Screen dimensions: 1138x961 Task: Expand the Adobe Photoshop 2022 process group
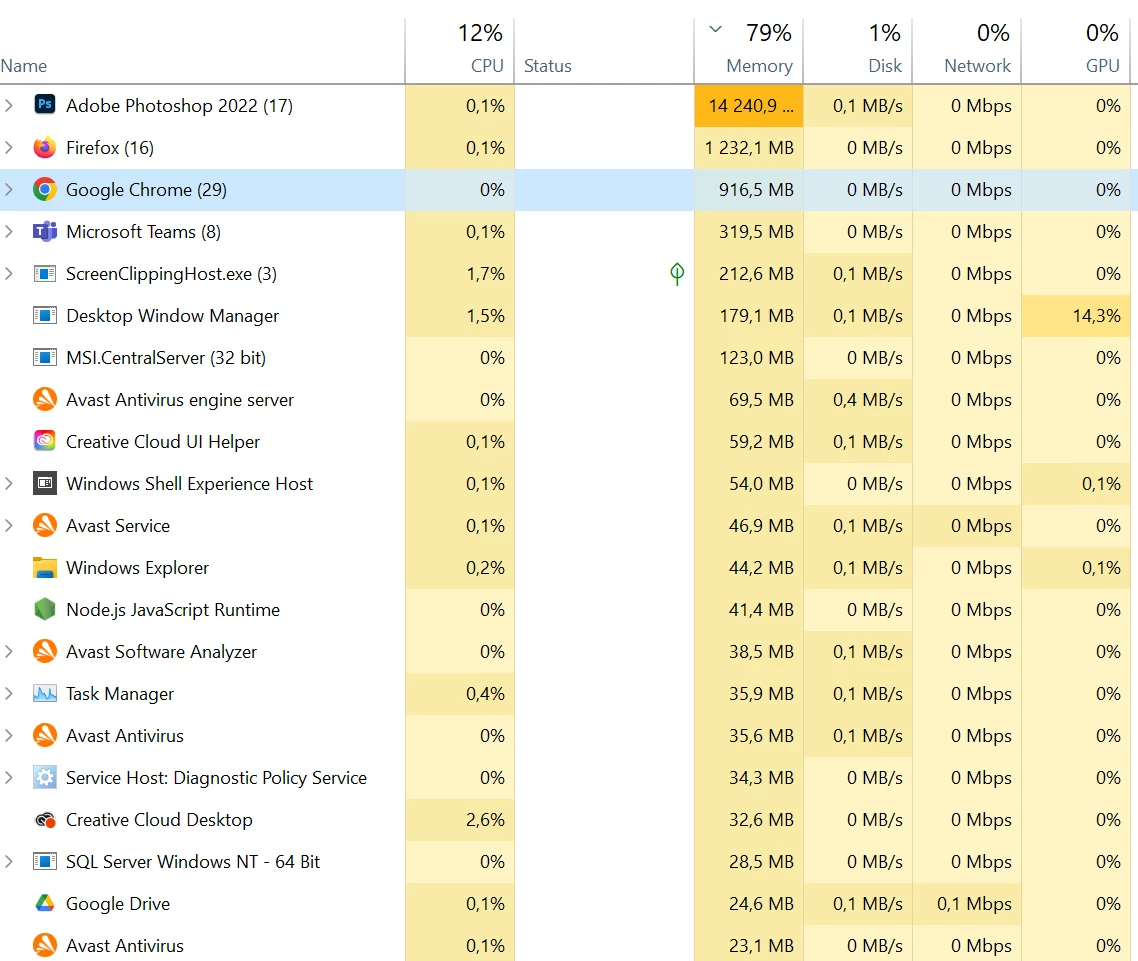(9, 105)
